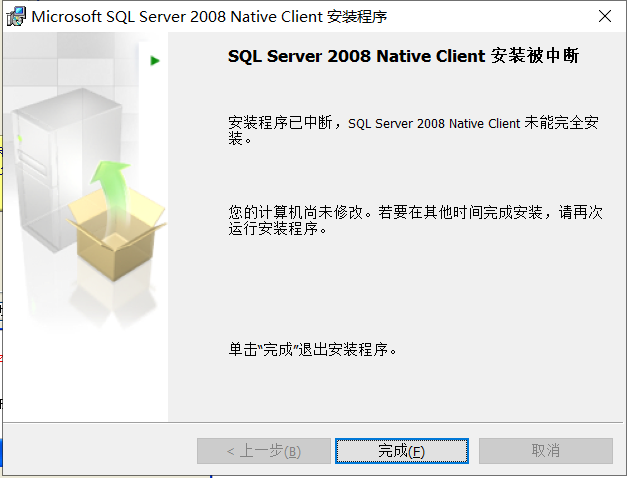The image size is (629, 478).
Task: Click the disabled 上一步(B) back button
Action: click(x=264, y=451)
